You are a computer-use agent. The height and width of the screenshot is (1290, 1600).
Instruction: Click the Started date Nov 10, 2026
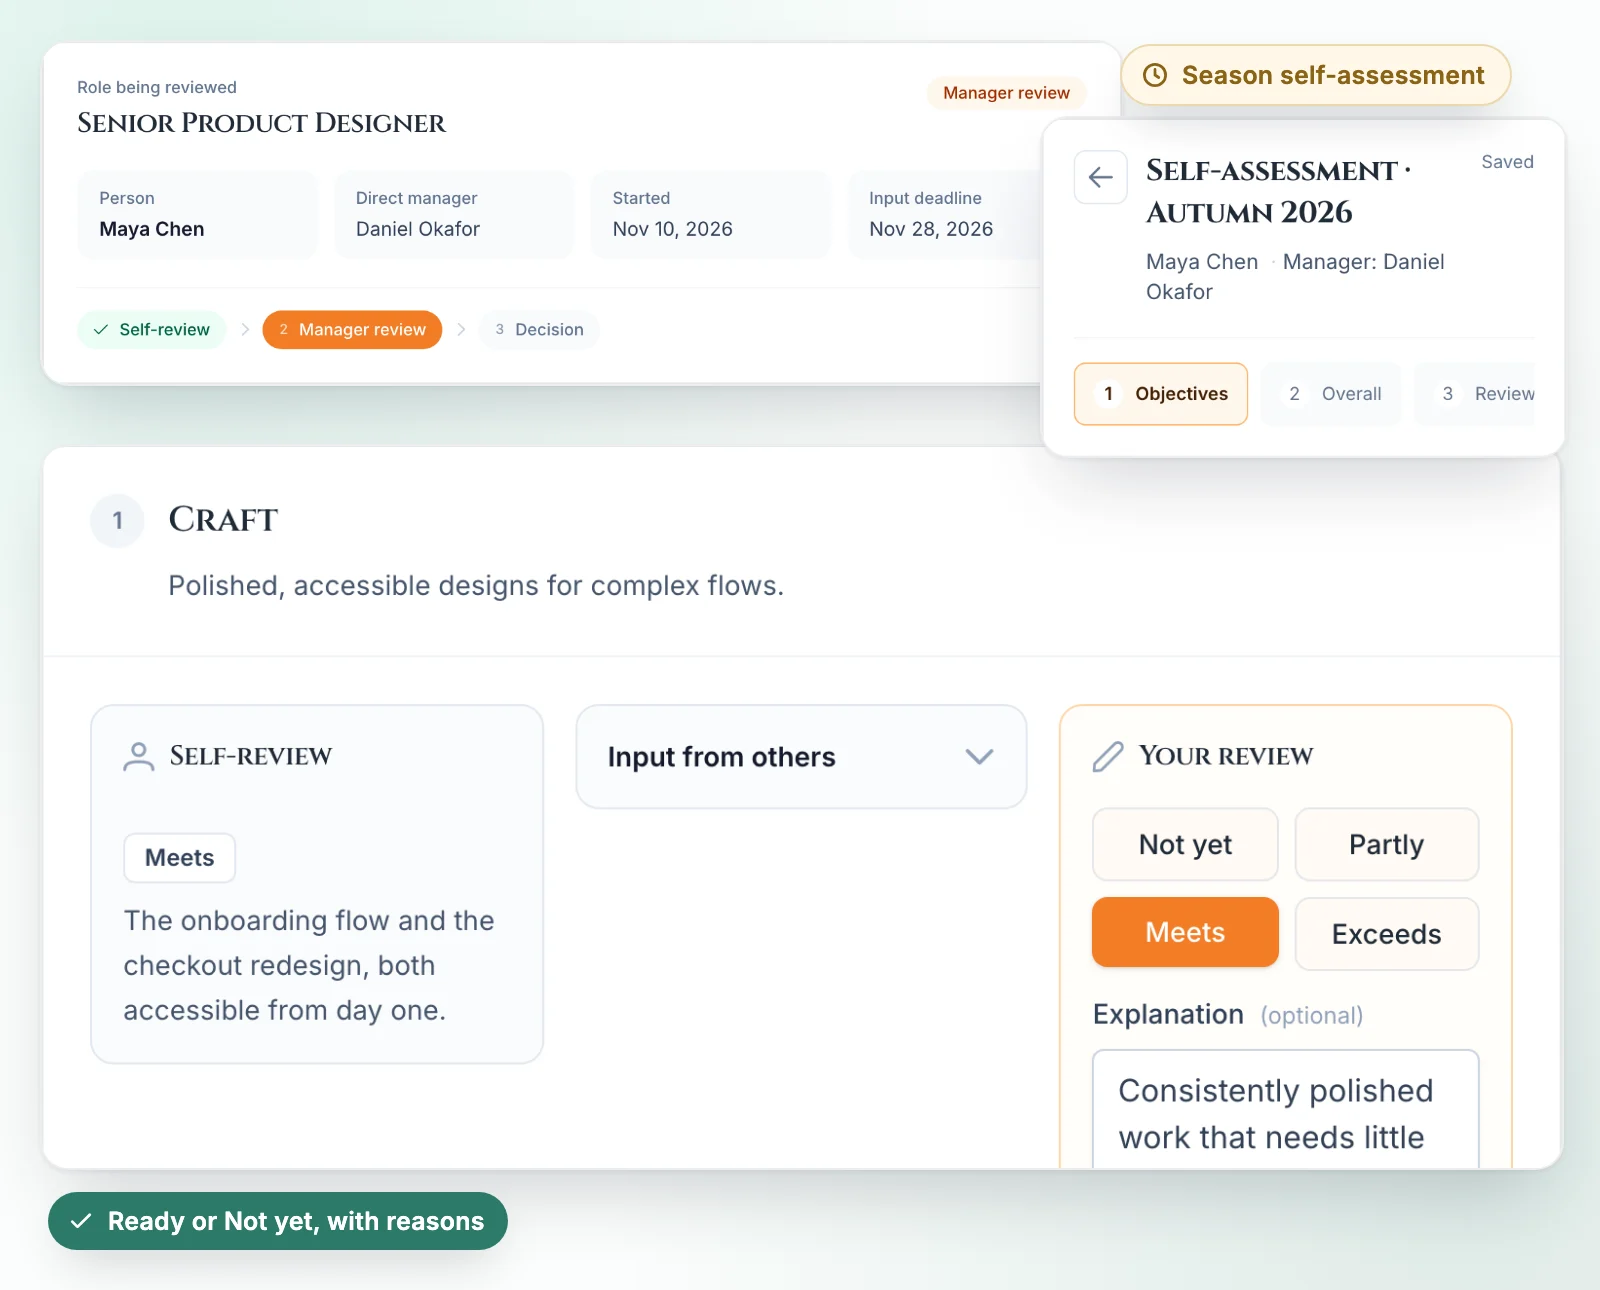pyautogui.click(x=711, y=215)
